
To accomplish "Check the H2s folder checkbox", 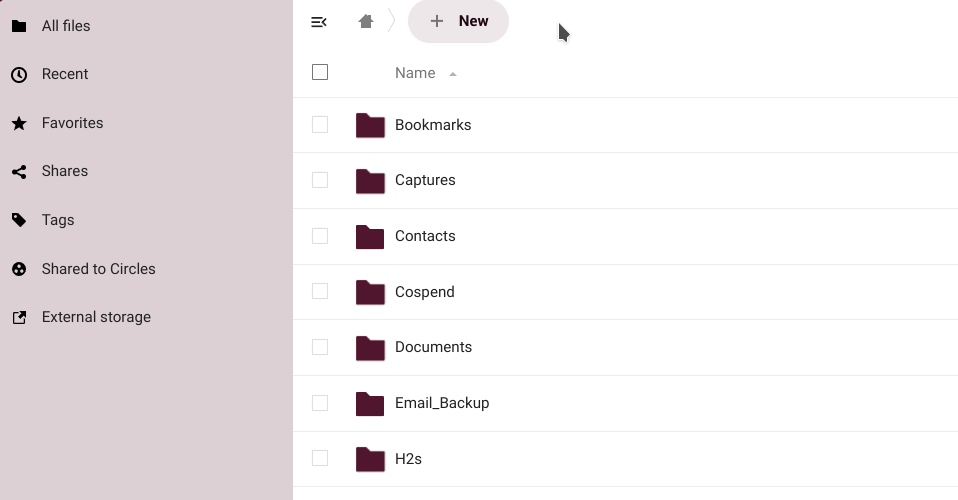I will (x=320, y=458).
